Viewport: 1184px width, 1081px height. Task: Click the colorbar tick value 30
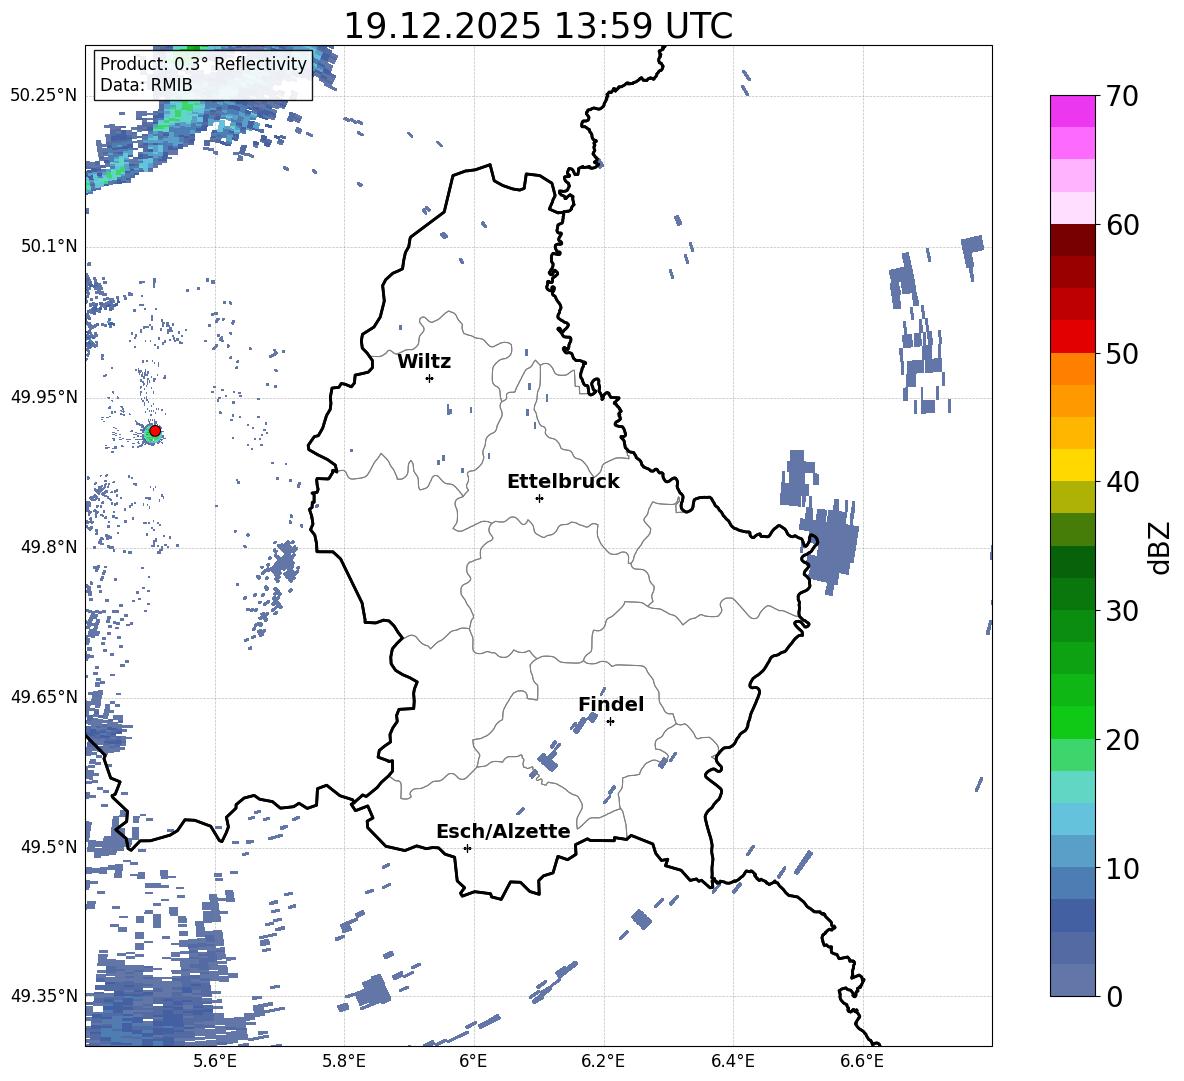click(x=1122, y=611)
